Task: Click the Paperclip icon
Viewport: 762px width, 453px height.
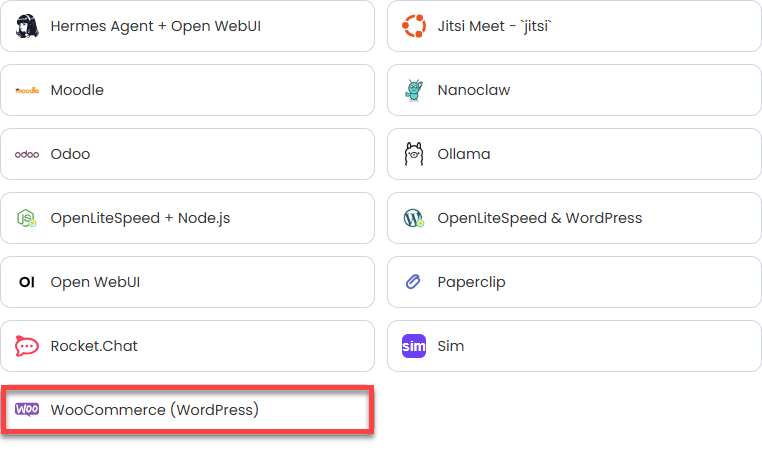Action: [413, 282]
